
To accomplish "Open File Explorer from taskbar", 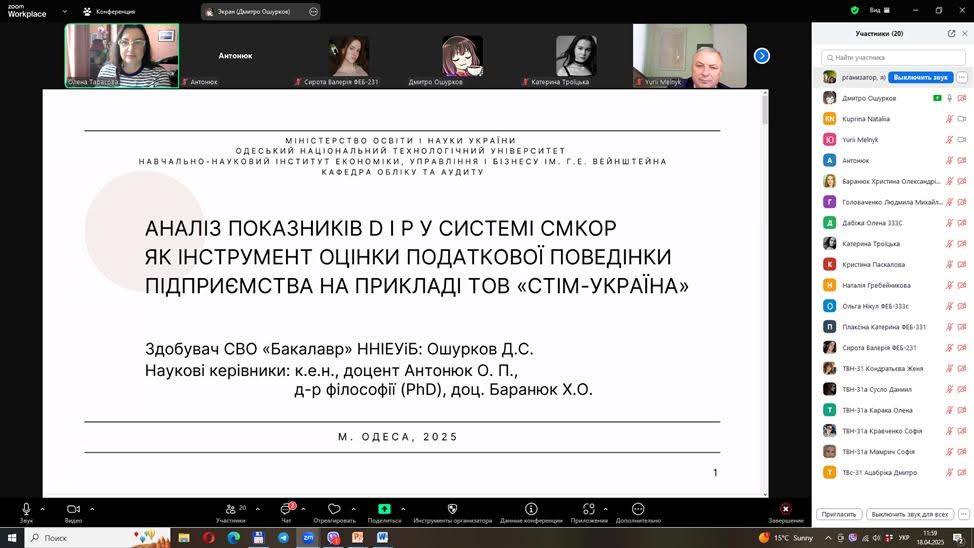I will click(x=184, y=537).
